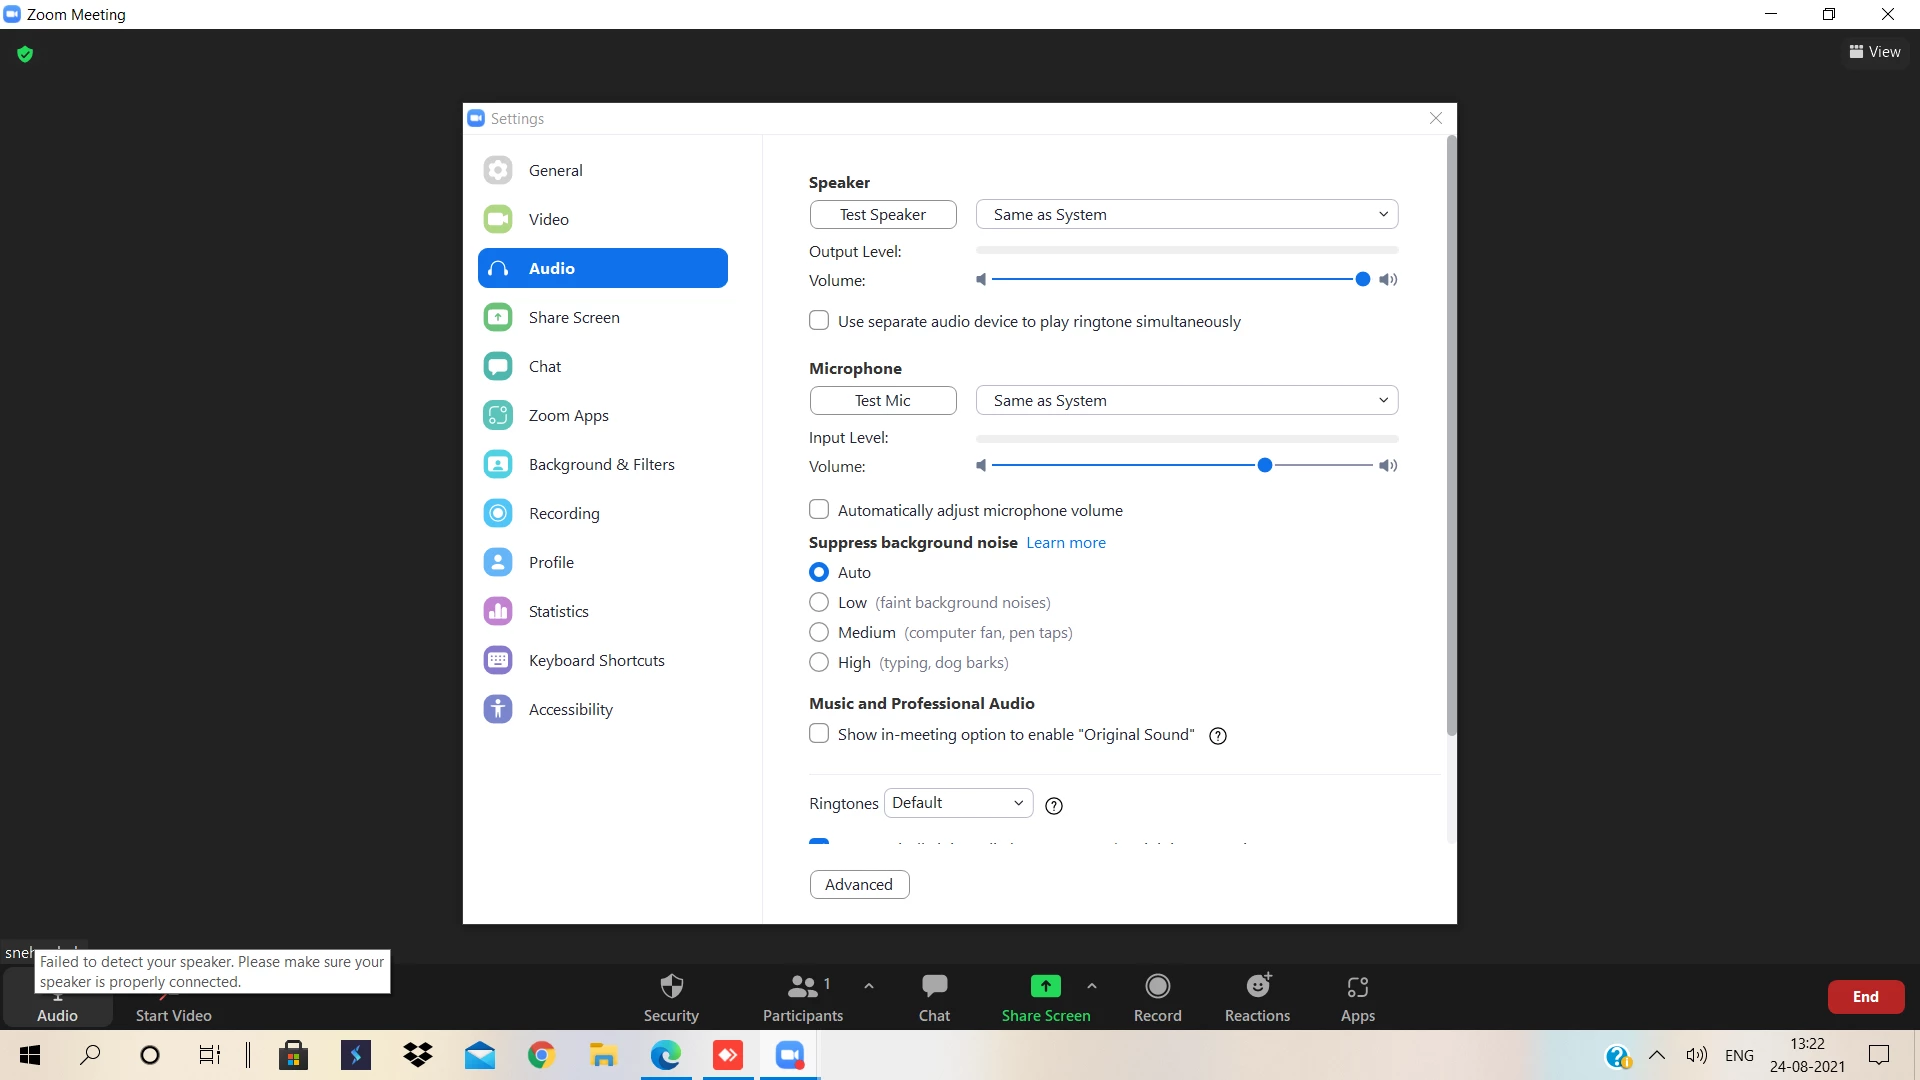1920x1080 pixels.
Task: Open the Learn more link
Action: click(1065, 542)
